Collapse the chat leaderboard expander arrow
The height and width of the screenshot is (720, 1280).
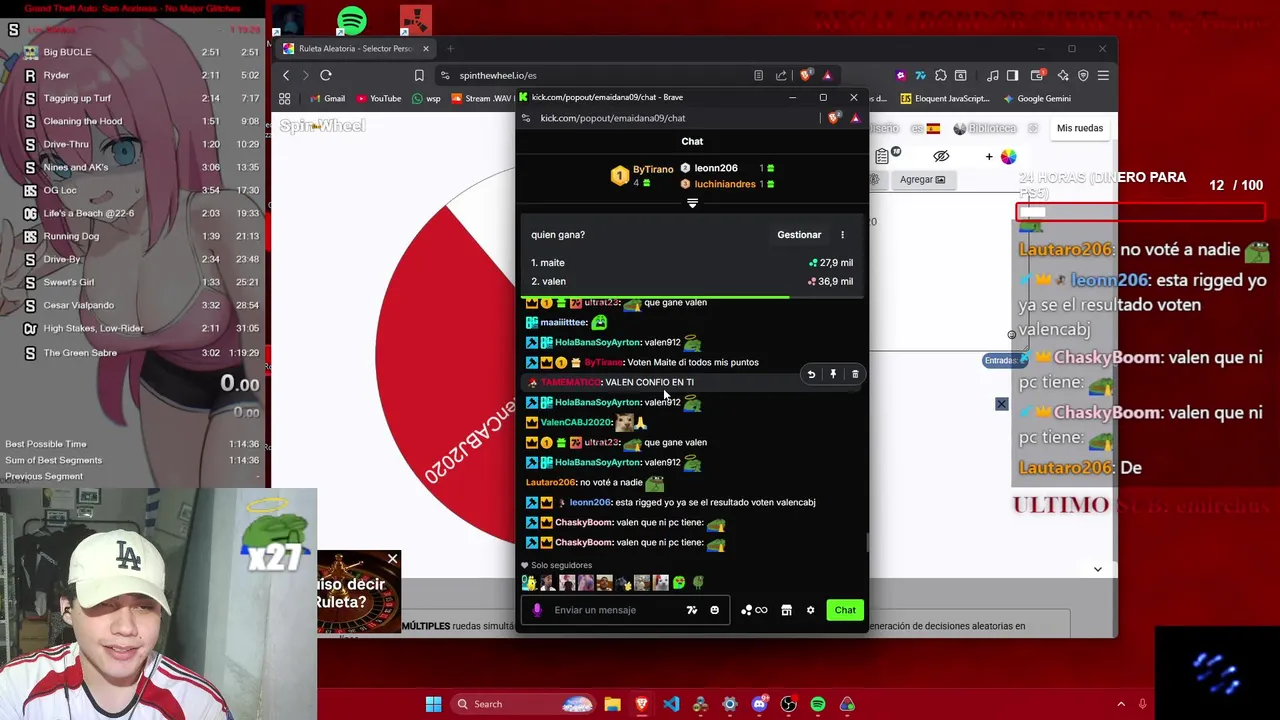[692, 203]
